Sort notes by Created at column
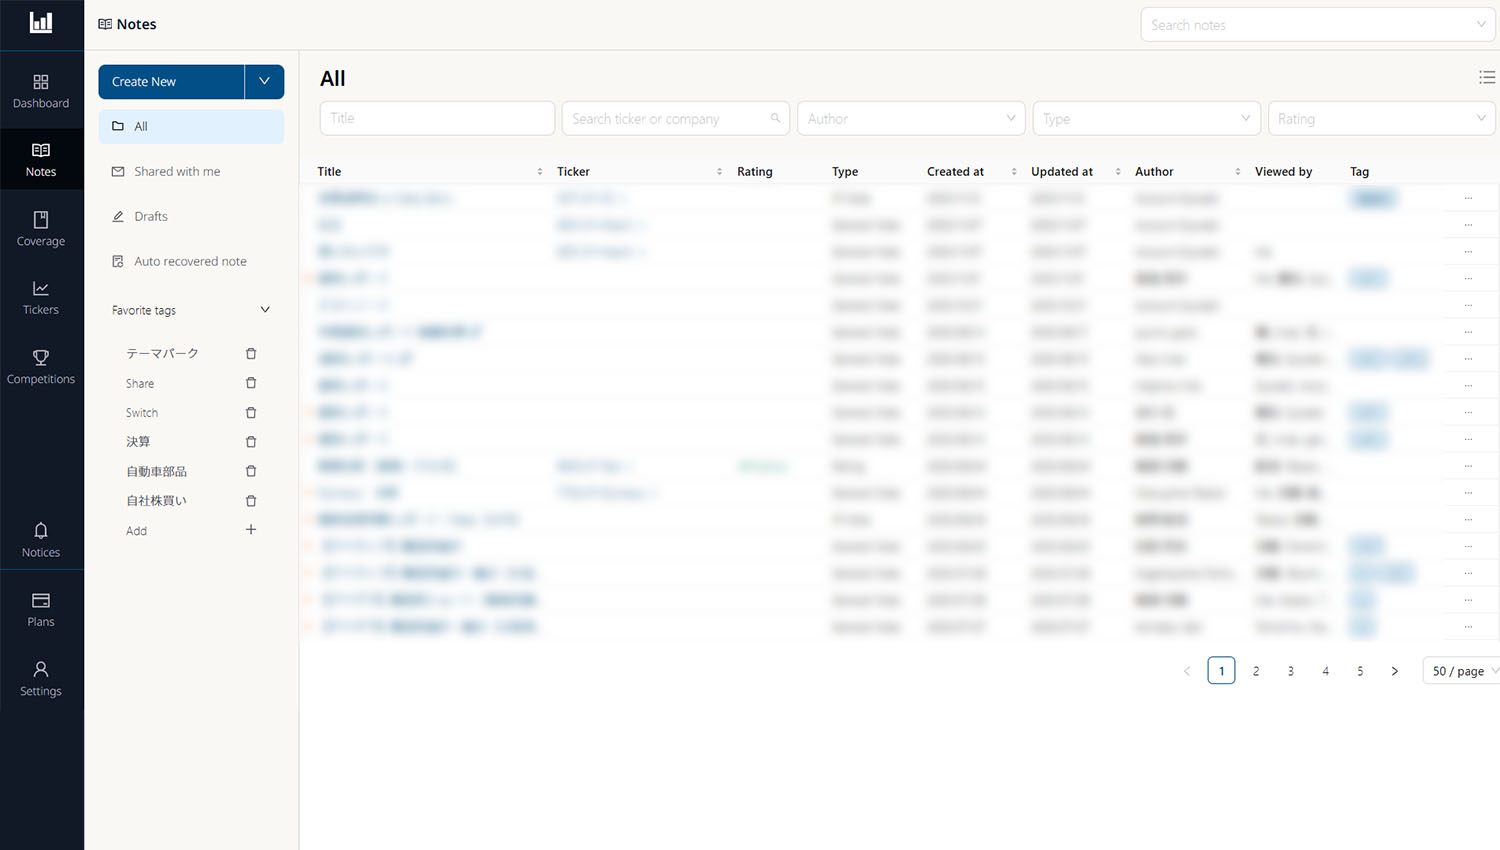 pos(1013,172)
